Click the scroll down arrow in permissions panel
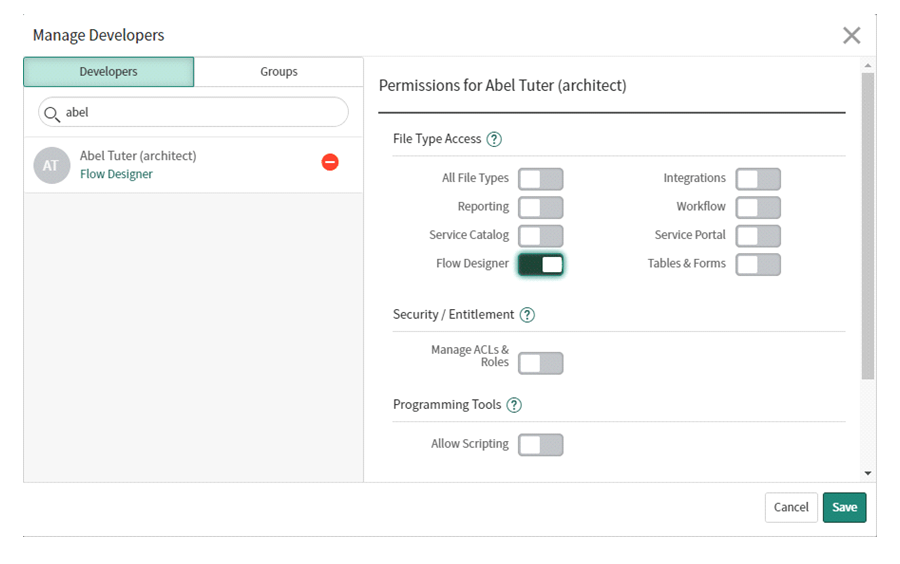 tap(867, 473)
